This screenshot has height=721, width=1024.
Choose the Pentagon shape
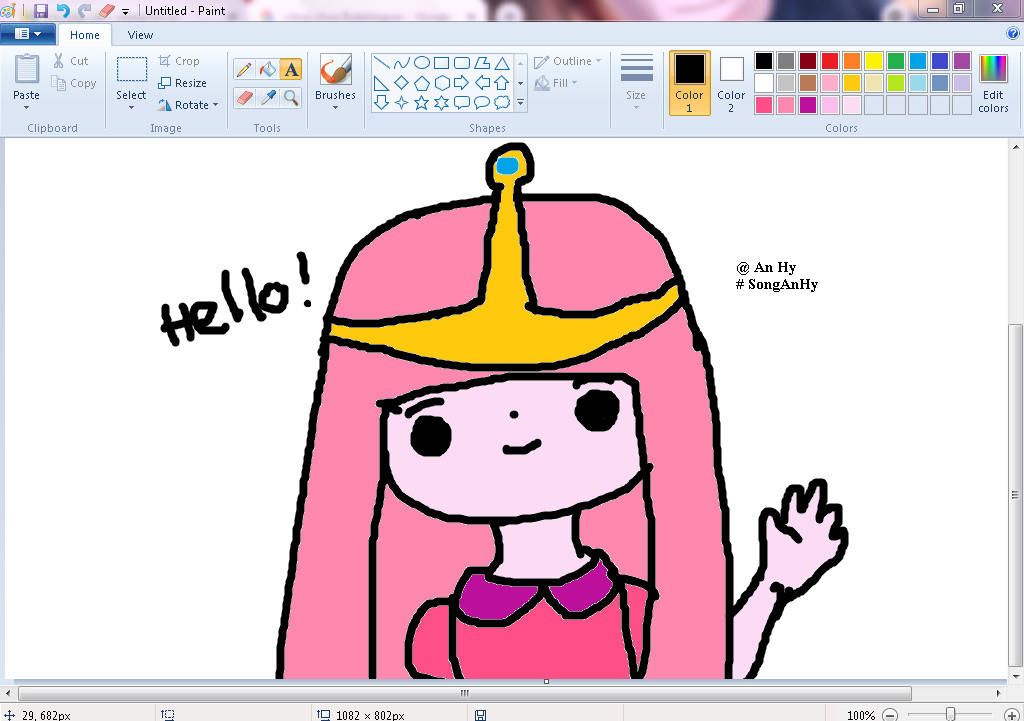point(422,83)
